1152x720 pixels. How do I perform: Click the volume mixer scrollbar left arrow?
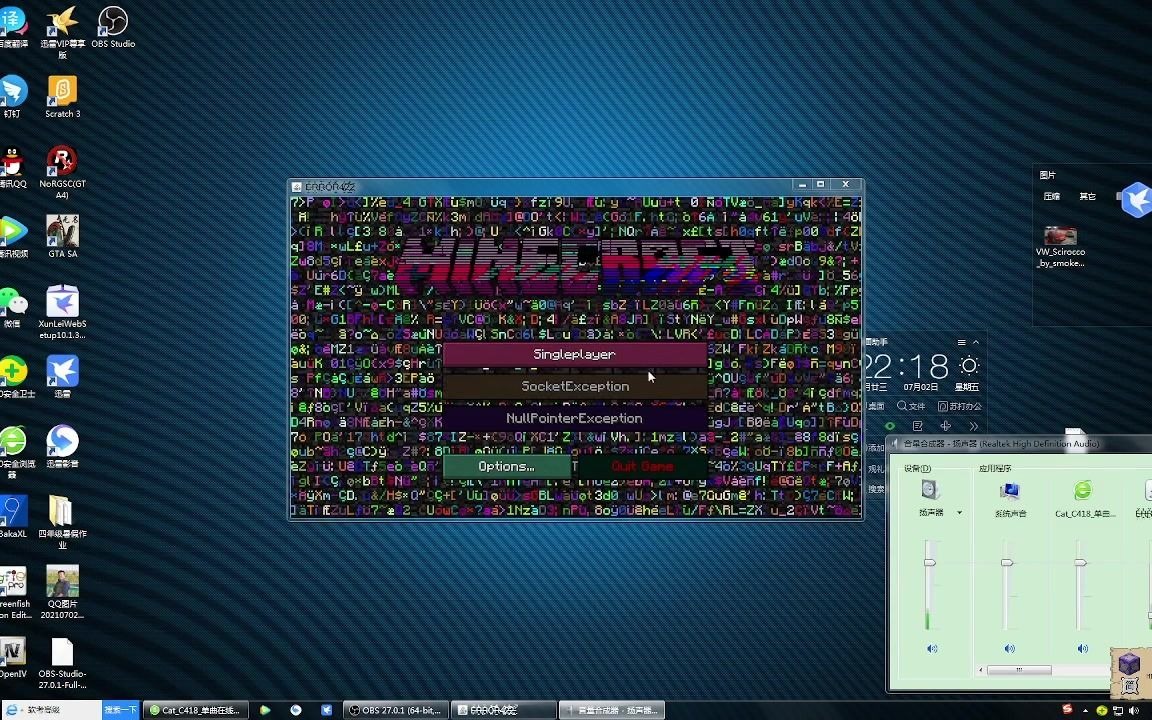tap(982, 670)
